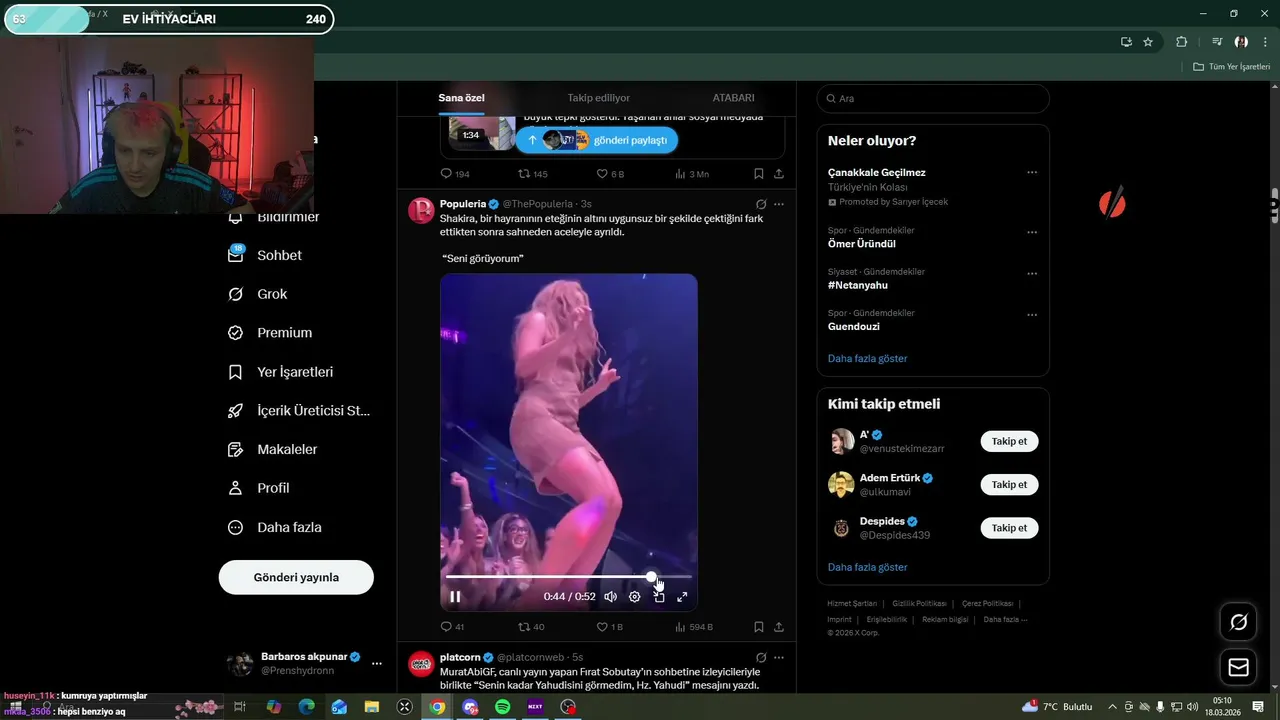This screenshot has height=720, width=1280.
Task: Open the Chrome extensions puzzle icon
Action: coord(1181,42)
